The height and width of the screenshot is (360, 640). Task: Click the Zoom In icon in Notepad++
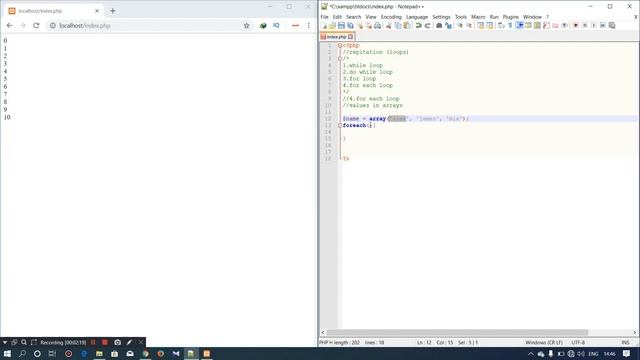coord(460,26)
